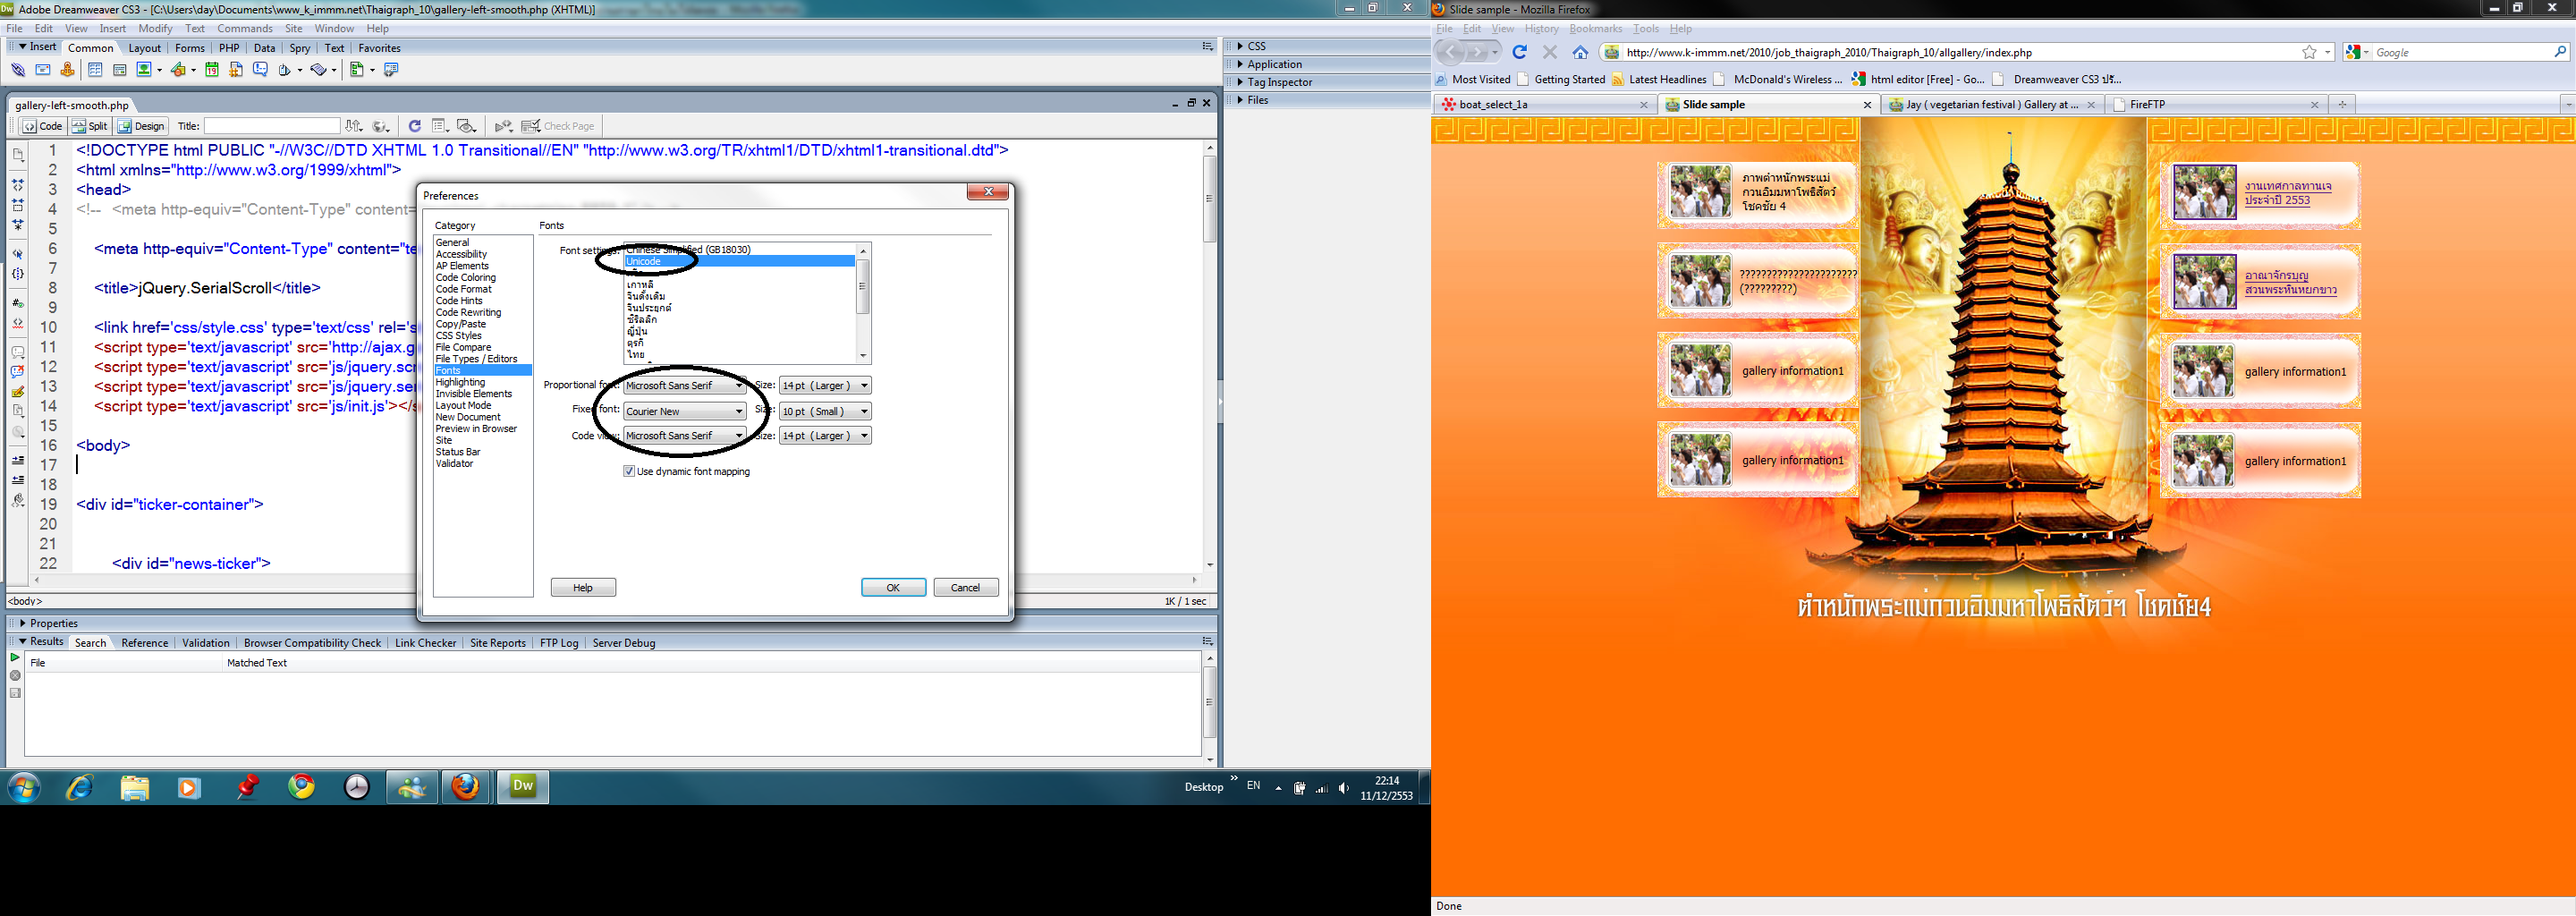Click the Windows Start orb

click(24, 787)
